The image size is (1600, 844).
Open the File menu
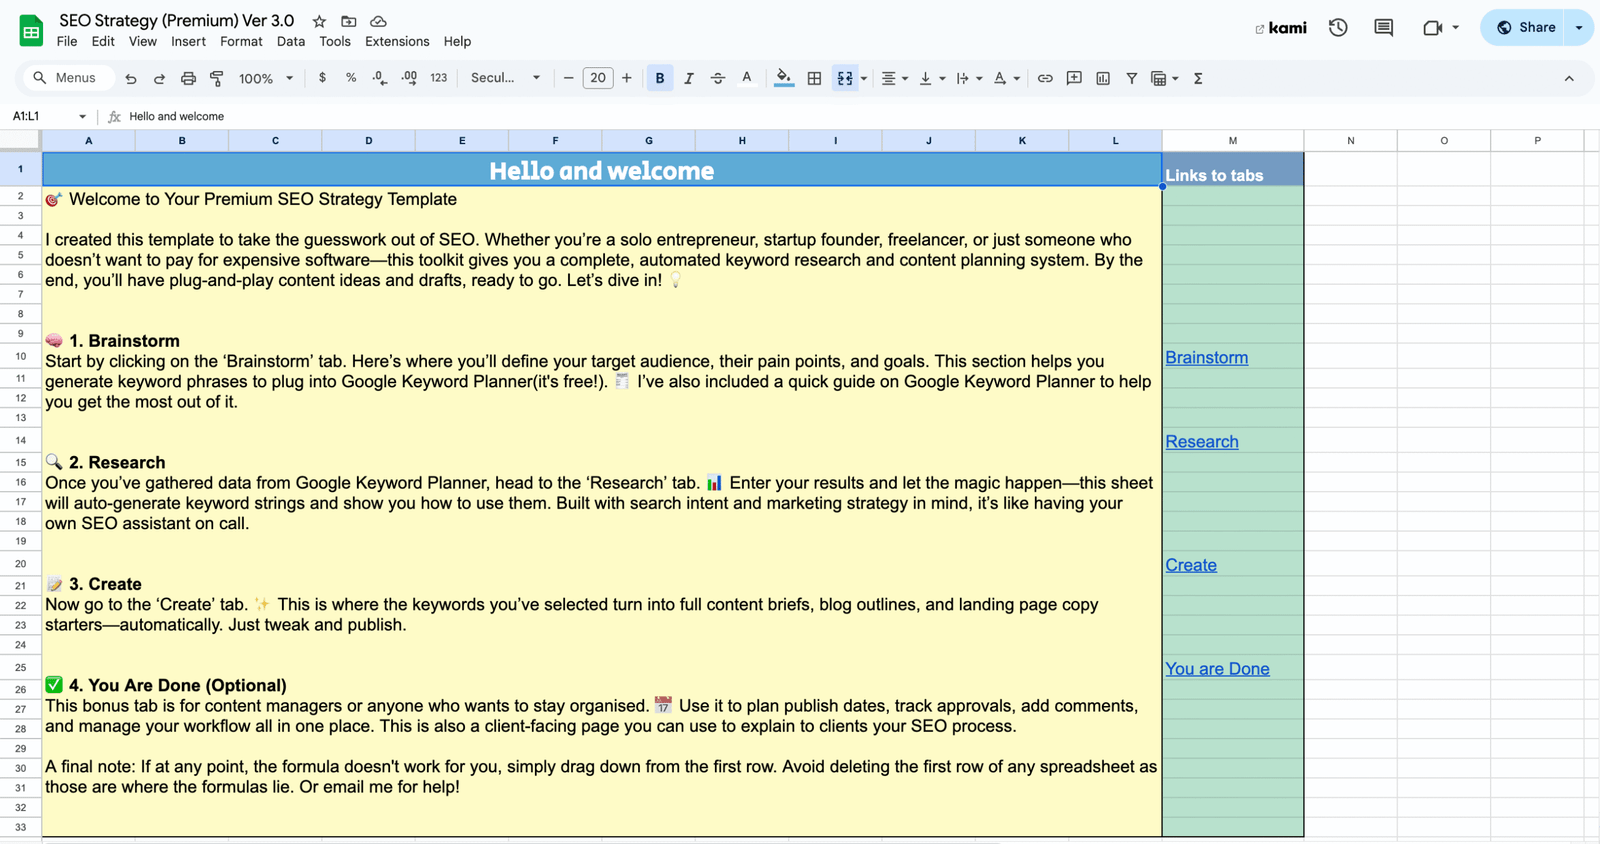[x=67, y=42]
